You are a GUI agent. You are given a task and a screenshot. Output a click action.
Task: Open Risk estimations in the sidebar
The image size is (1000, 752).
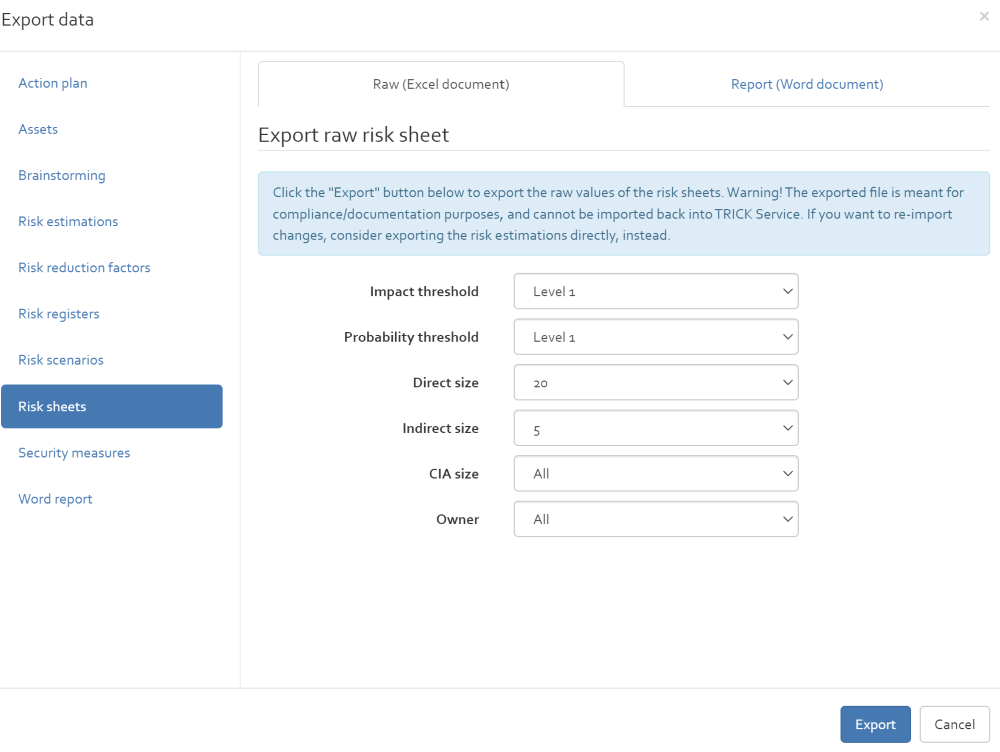pyautogui.click(x=68, y=221)
